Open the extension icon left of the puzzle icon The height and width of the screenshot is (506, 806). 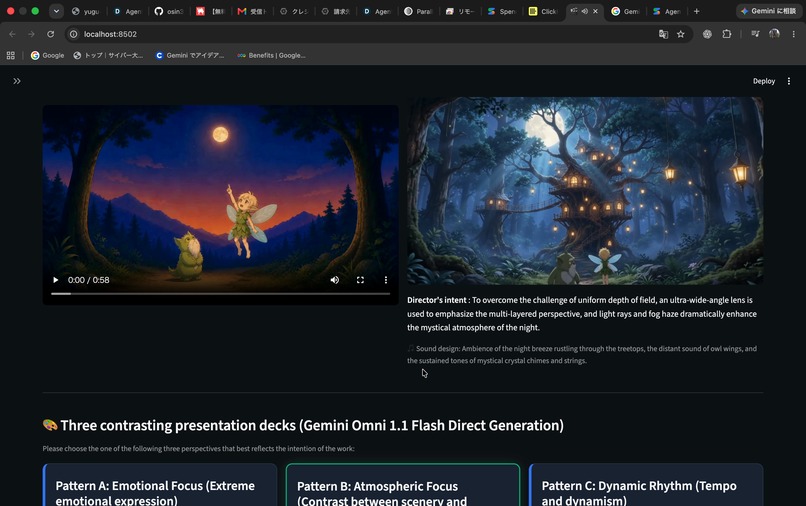point(707,34)
